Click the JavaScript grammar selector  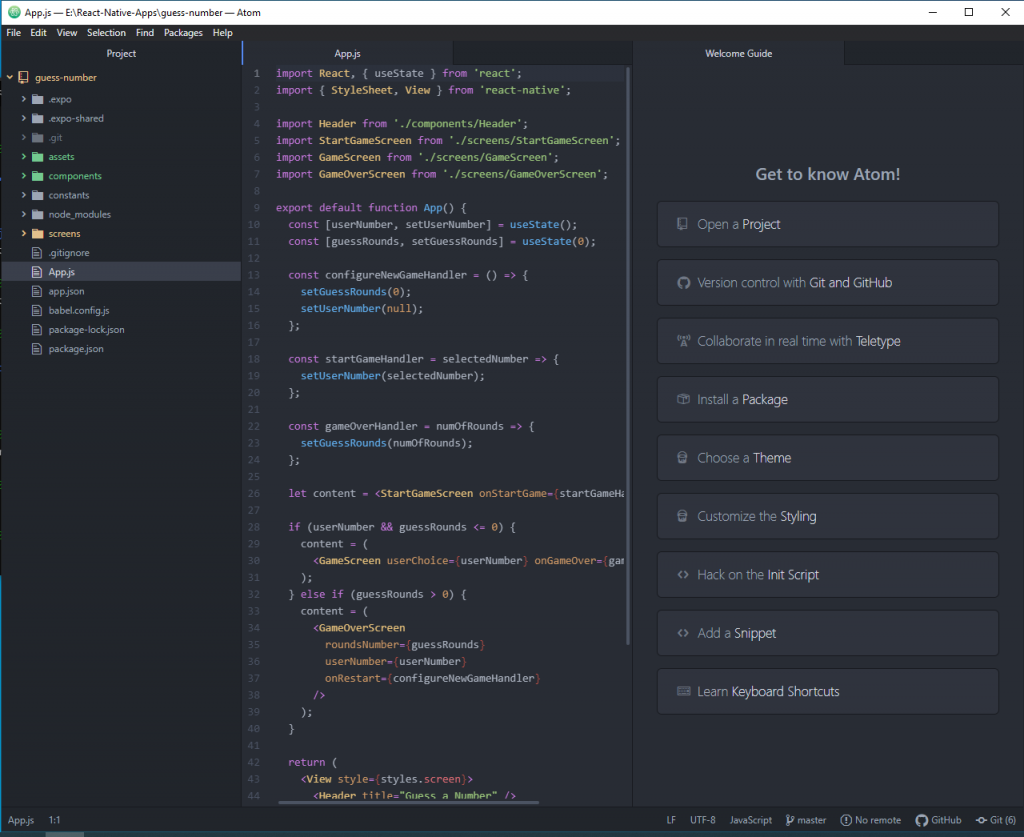(750, 820)
